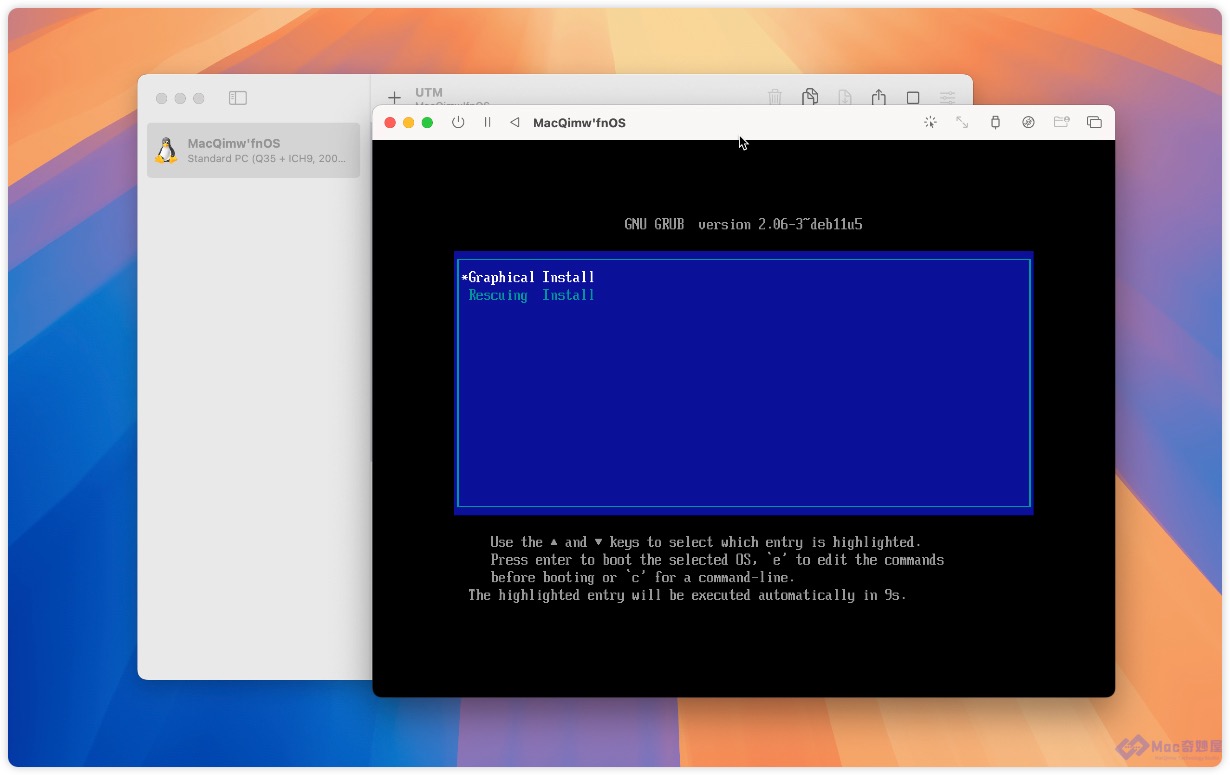The height and width of the screenshot is (775, 1230).
Task: Open the USB devices menu
Action: pyautogui.click(x=995, y=123)
